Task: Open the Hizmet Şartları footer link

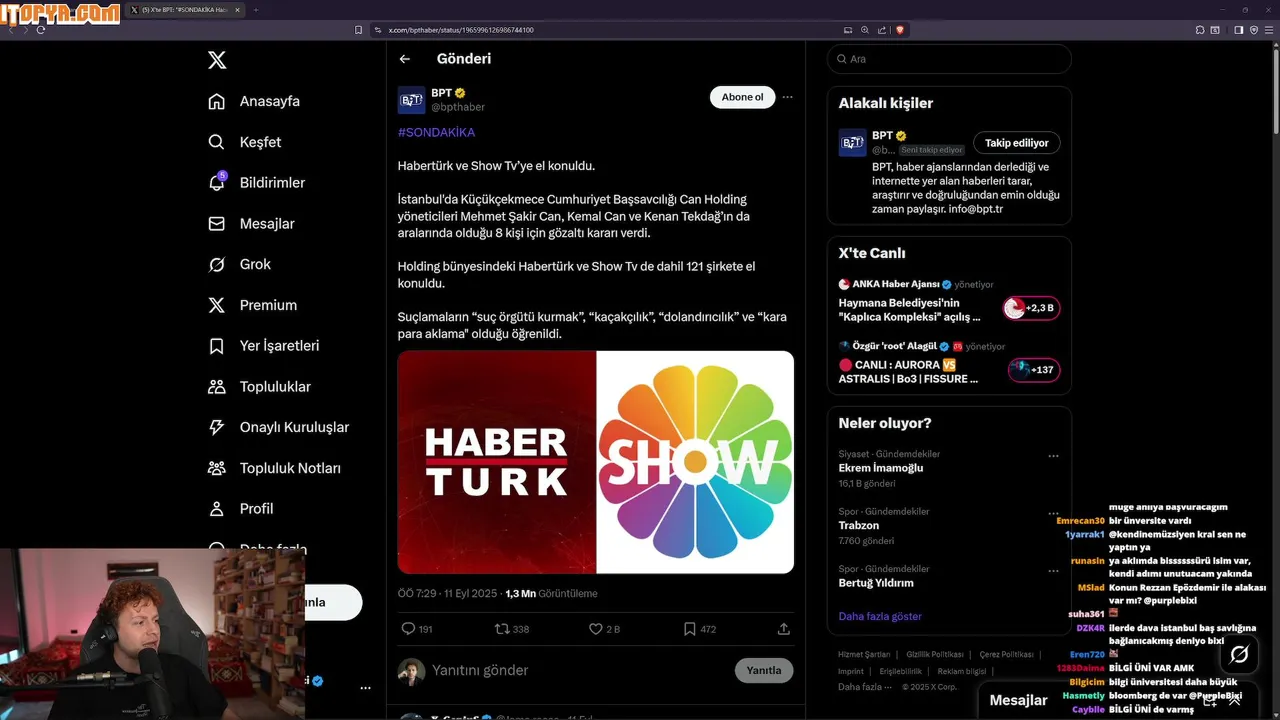Action: (864, 654)
